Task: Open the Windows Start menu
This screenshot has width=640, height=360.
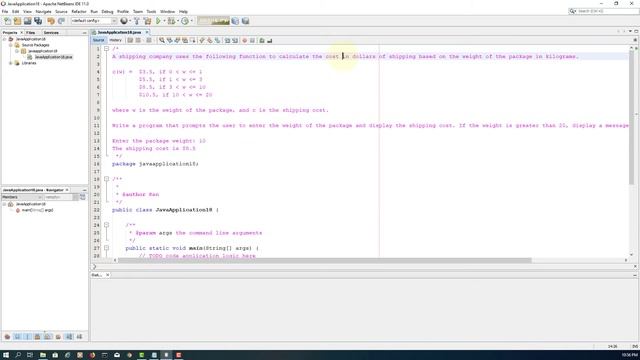Action: point(6,355)
